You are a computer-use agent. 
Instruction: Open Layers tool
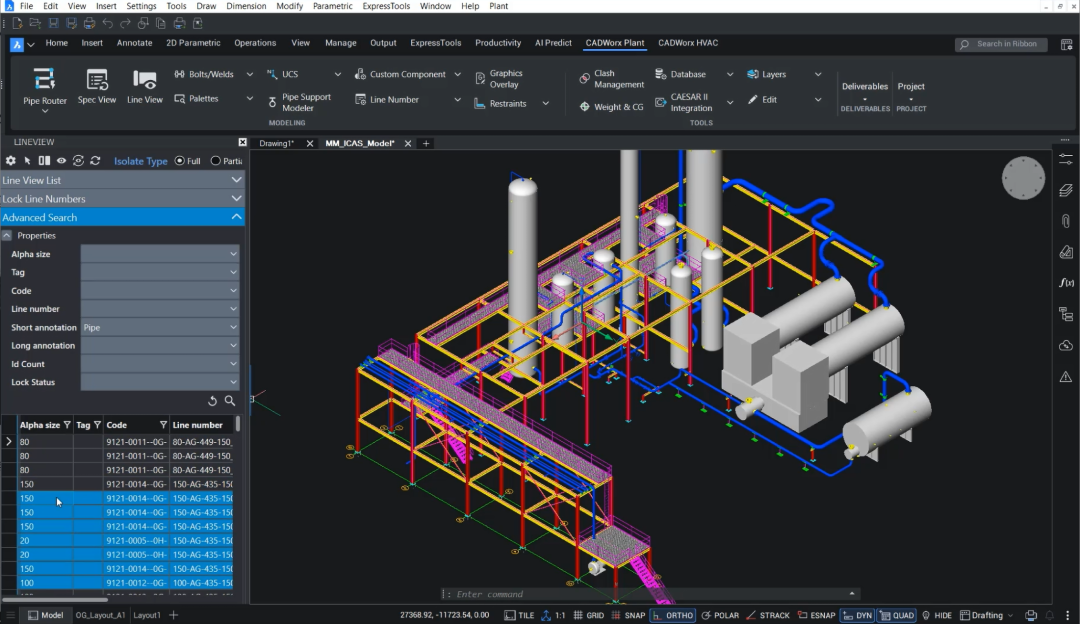[x=767, y=74]
